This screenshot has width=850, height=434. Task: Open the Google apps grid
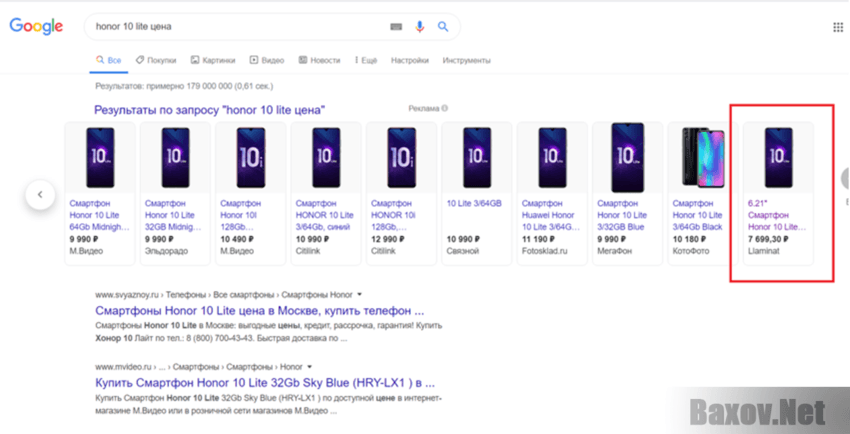point(837,27)
